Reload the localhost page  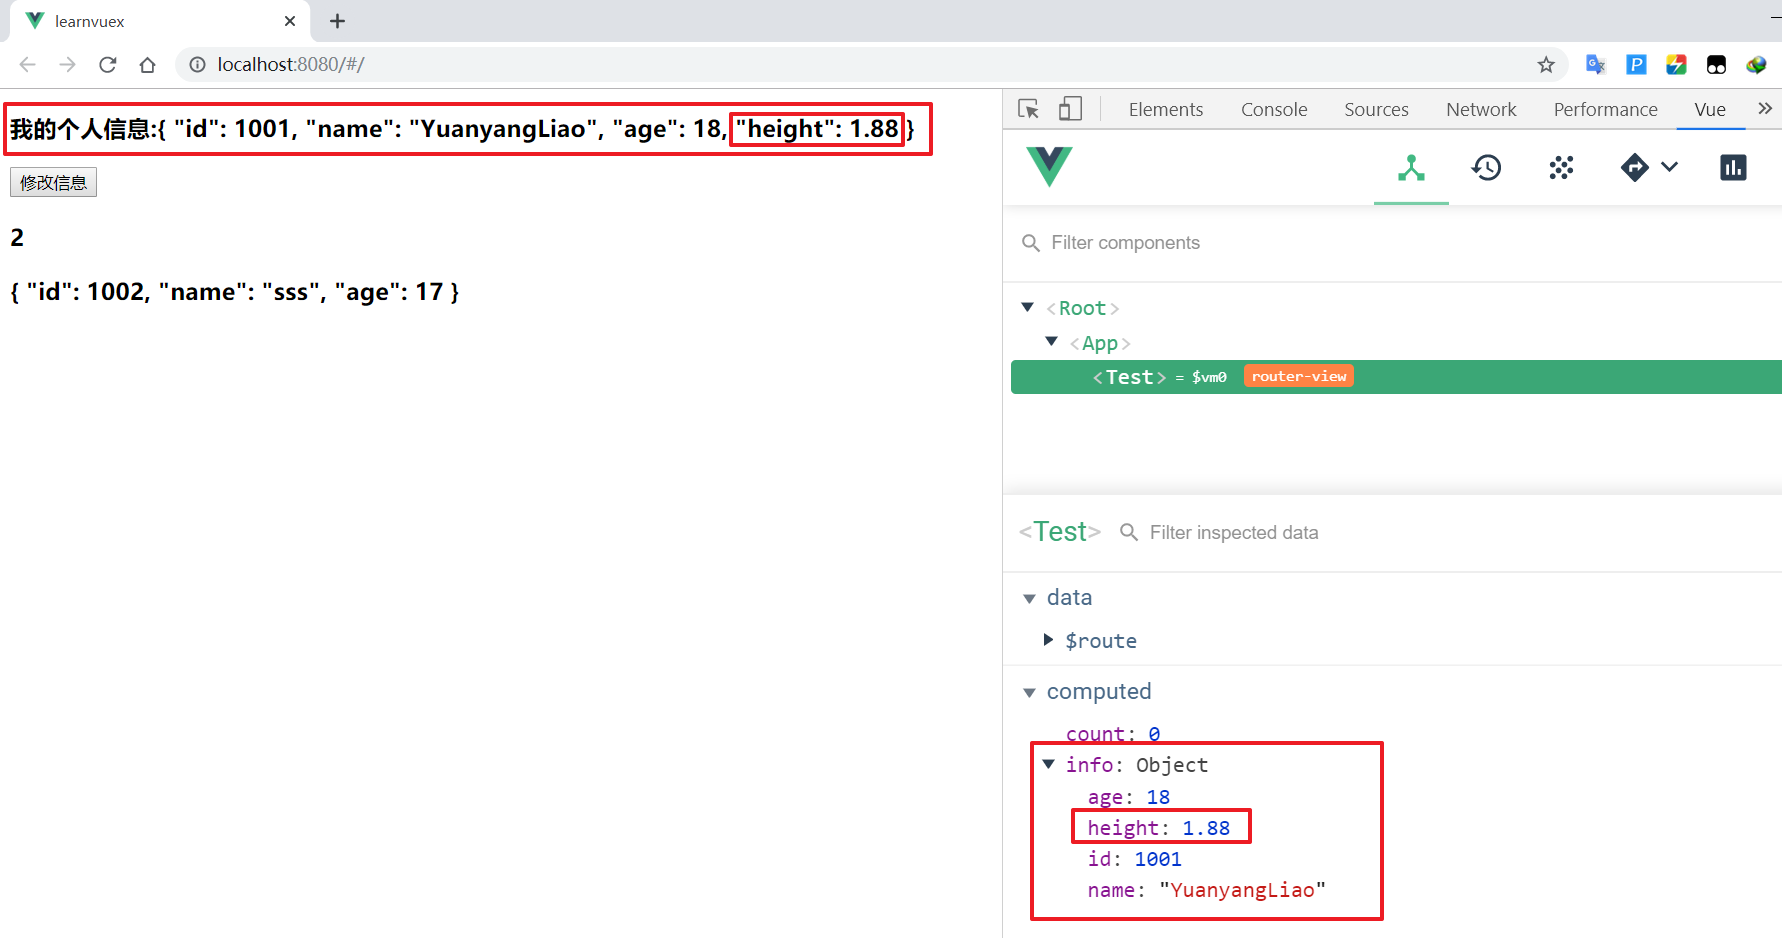(x=107, y=65)
